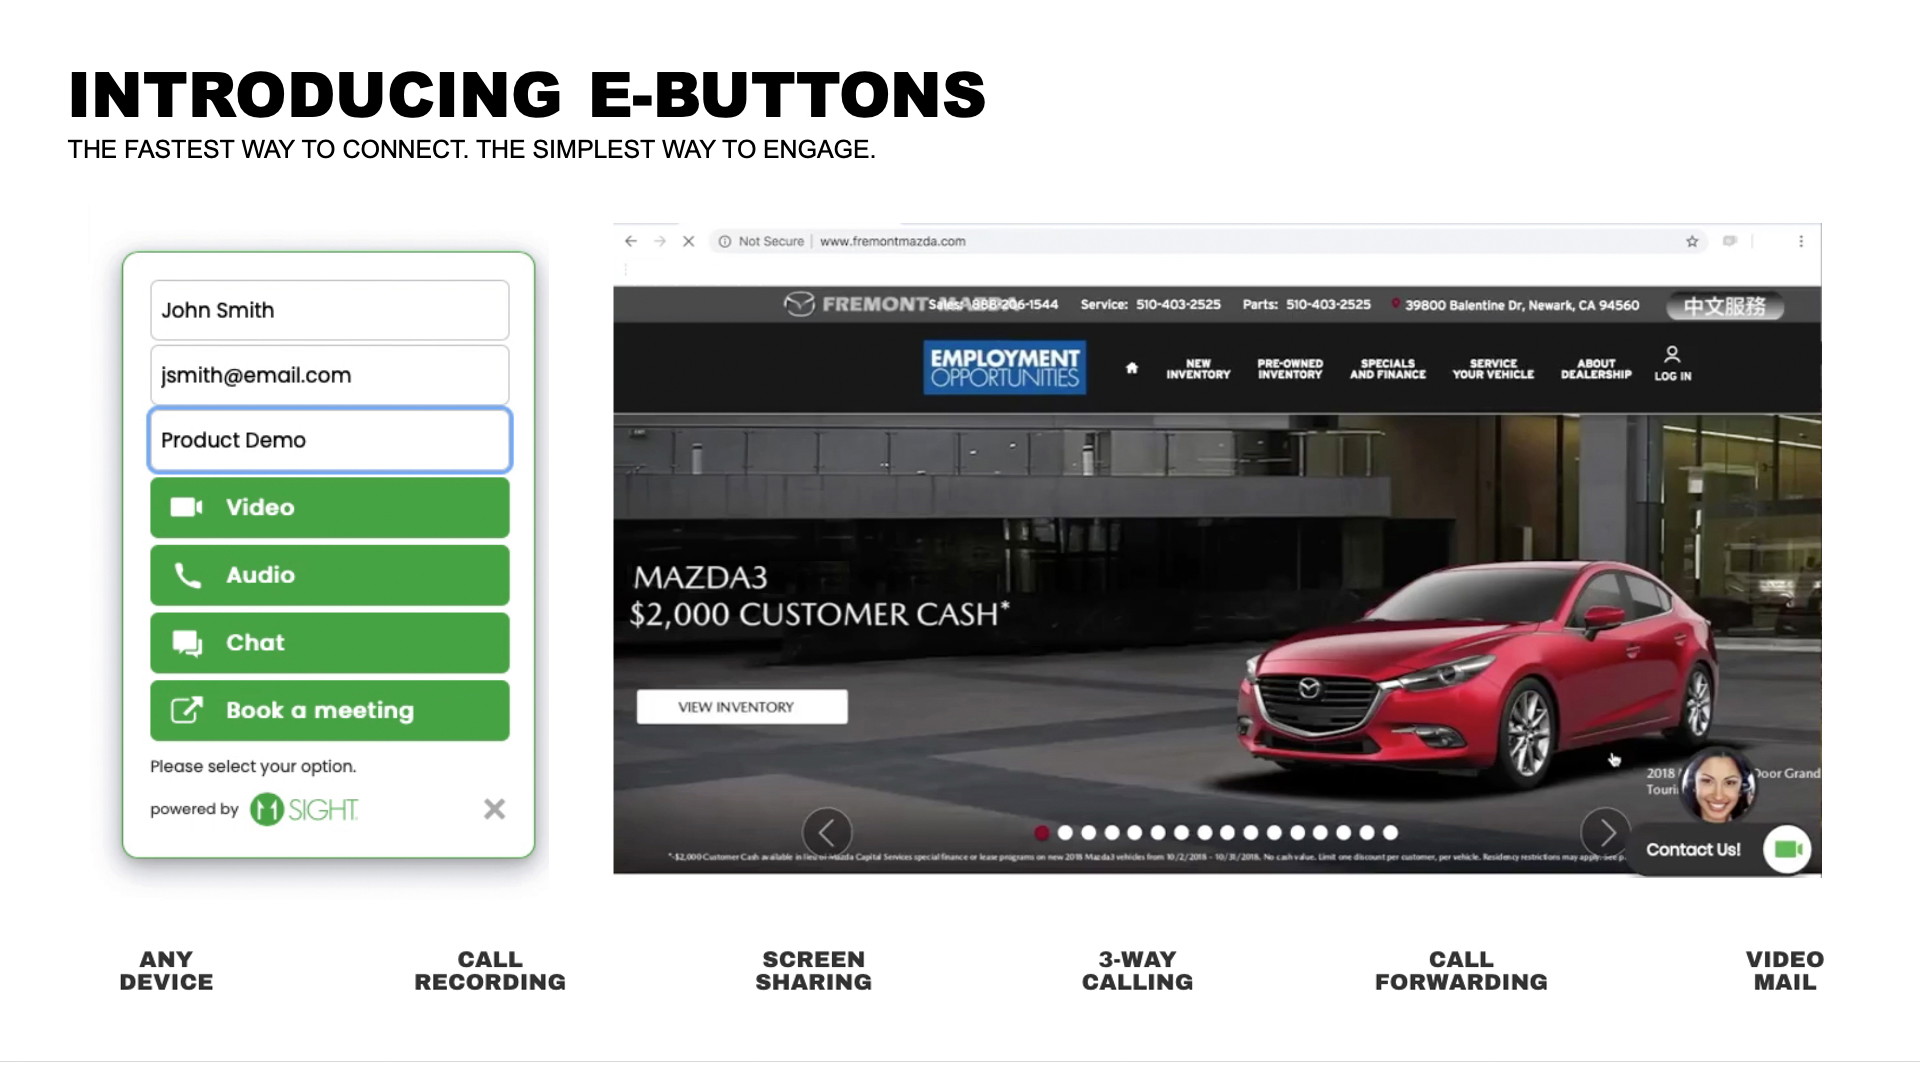Click the browser back arrow
This screenshot has height=1080, width=1920.
630,241
